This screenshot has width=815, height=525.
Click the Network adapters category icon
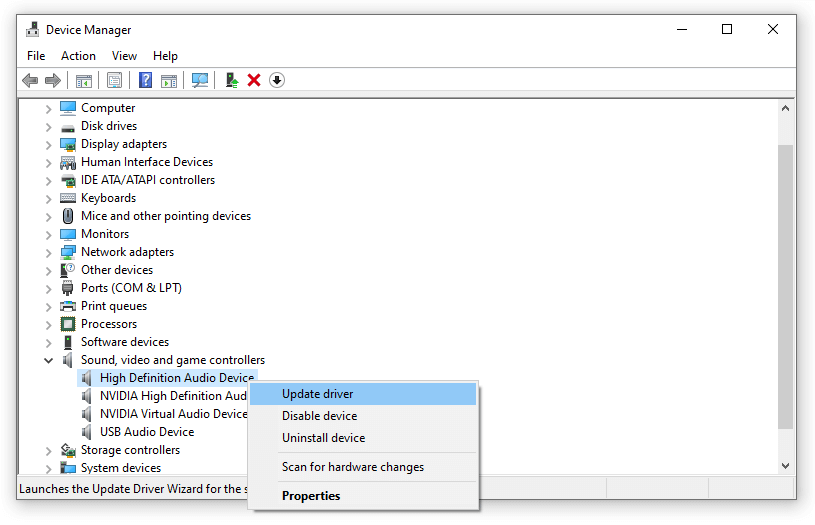pyautogui.click(x=68, y=253)
